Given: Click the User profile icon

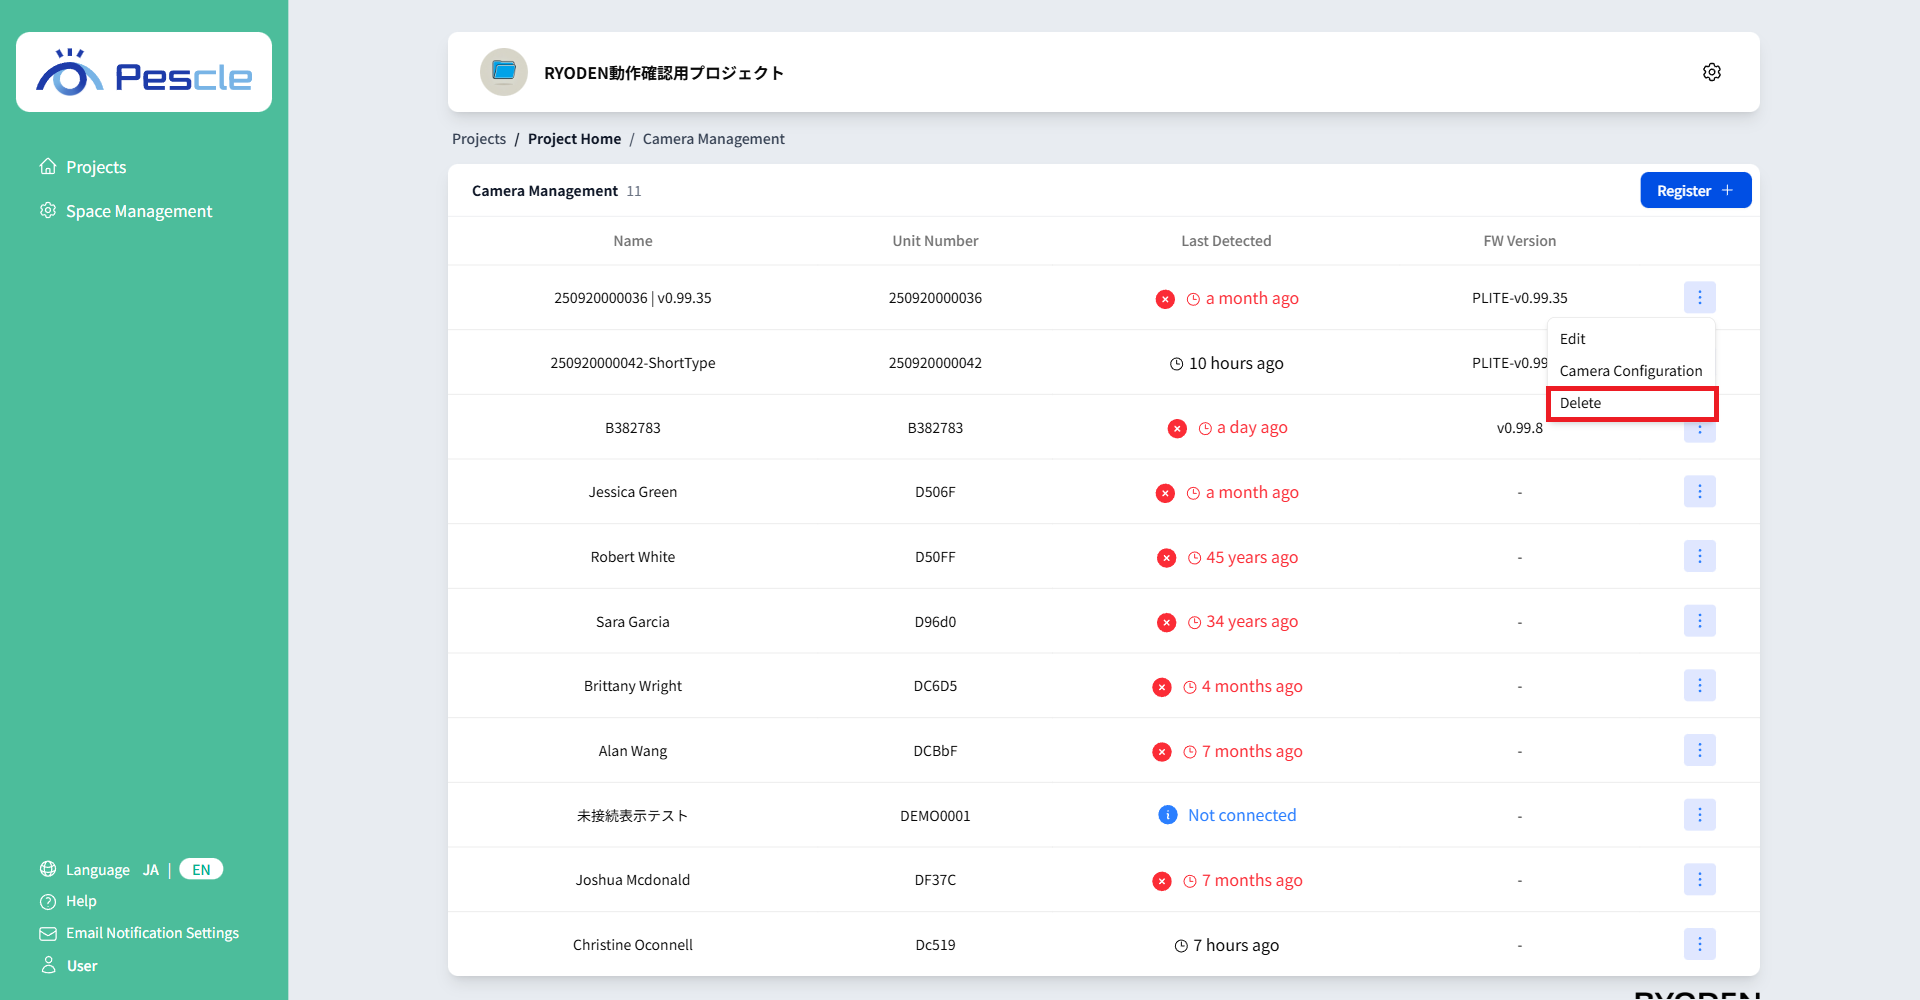Looking at the screenshot, I should 48,965.
